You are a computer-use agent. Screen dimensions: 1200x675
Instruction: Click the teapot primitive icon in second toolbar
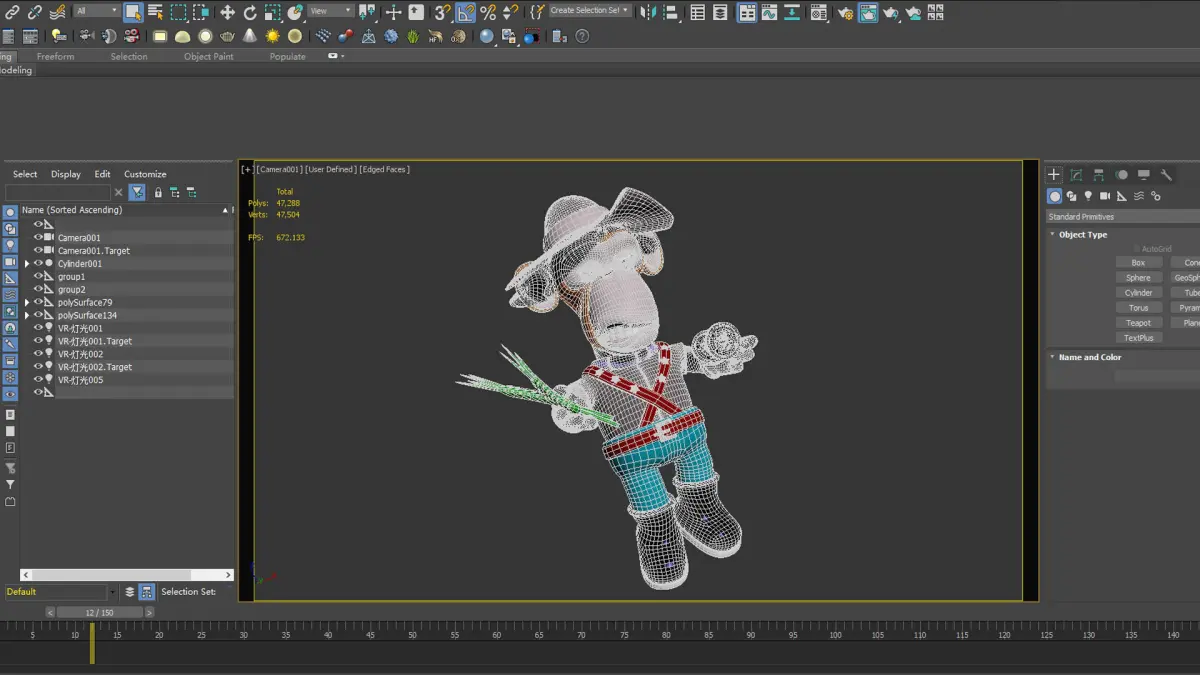[227, 36]
